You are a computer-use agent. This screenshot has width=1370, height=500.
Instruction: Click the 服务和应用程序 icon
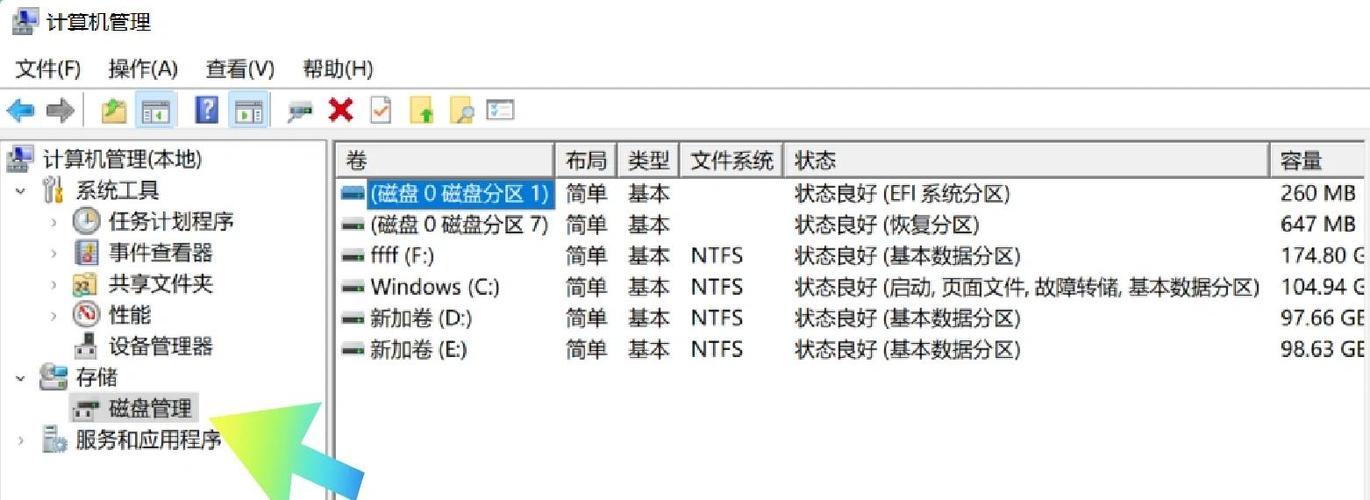54,440
